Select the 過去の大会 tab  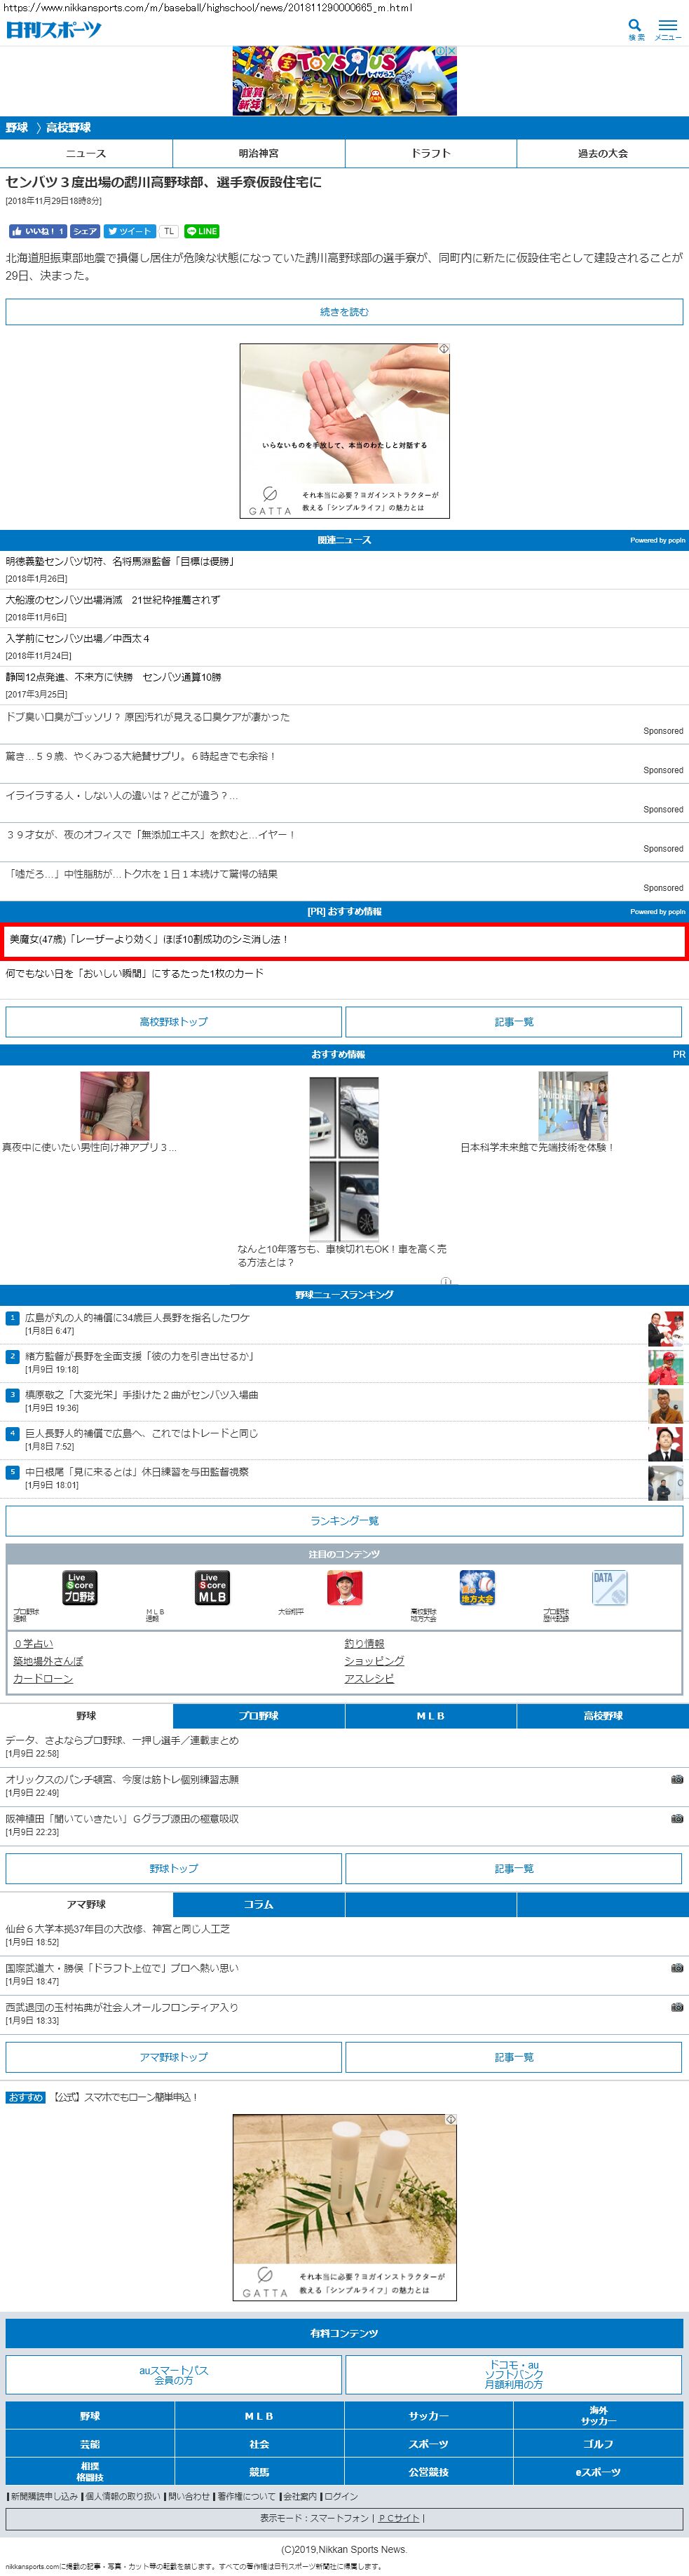tap(603, 153)
